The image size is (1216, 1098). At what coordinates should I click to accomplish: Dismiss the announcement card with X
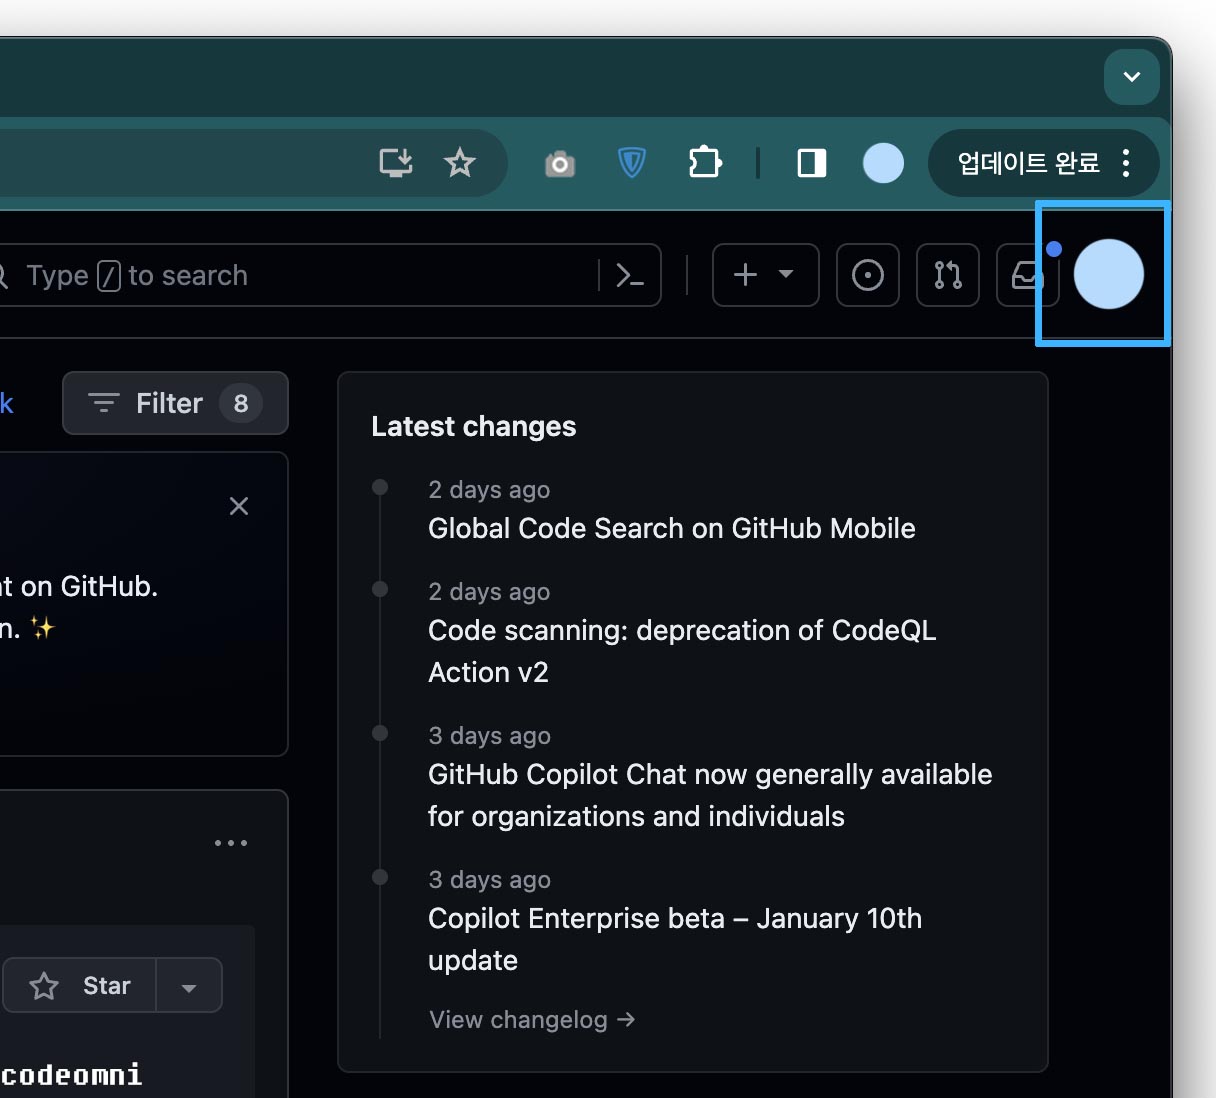239,506
